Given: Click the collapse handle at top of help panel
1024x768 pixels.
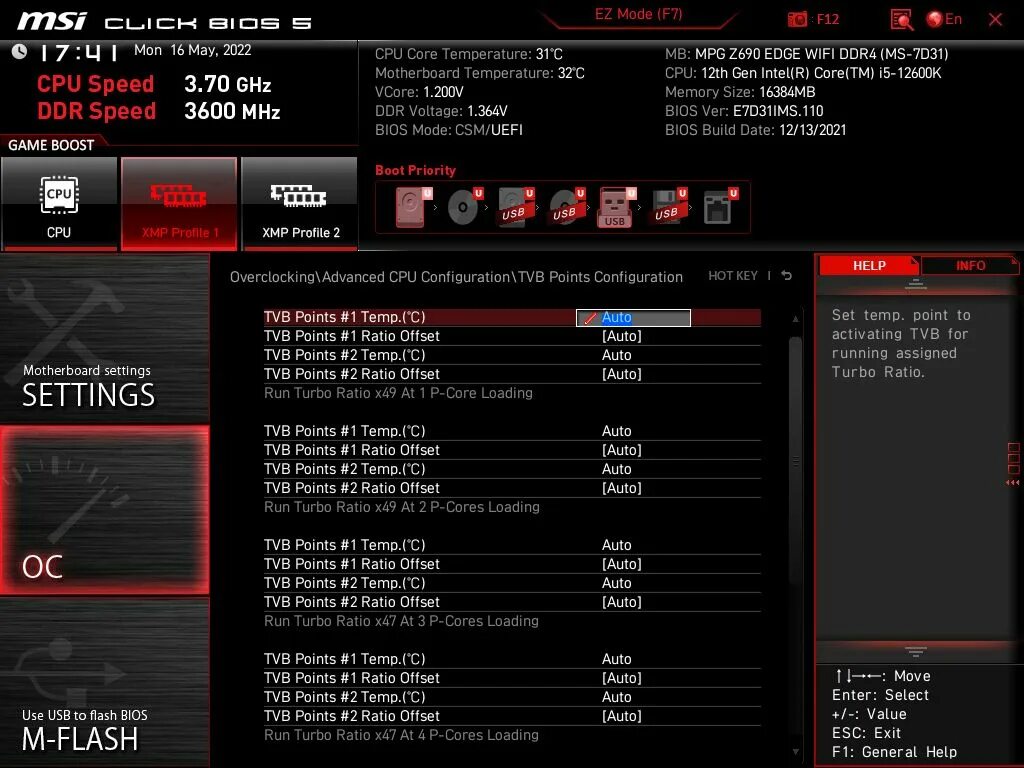Looking at the screenshot, I should click(x=916, y=284).
